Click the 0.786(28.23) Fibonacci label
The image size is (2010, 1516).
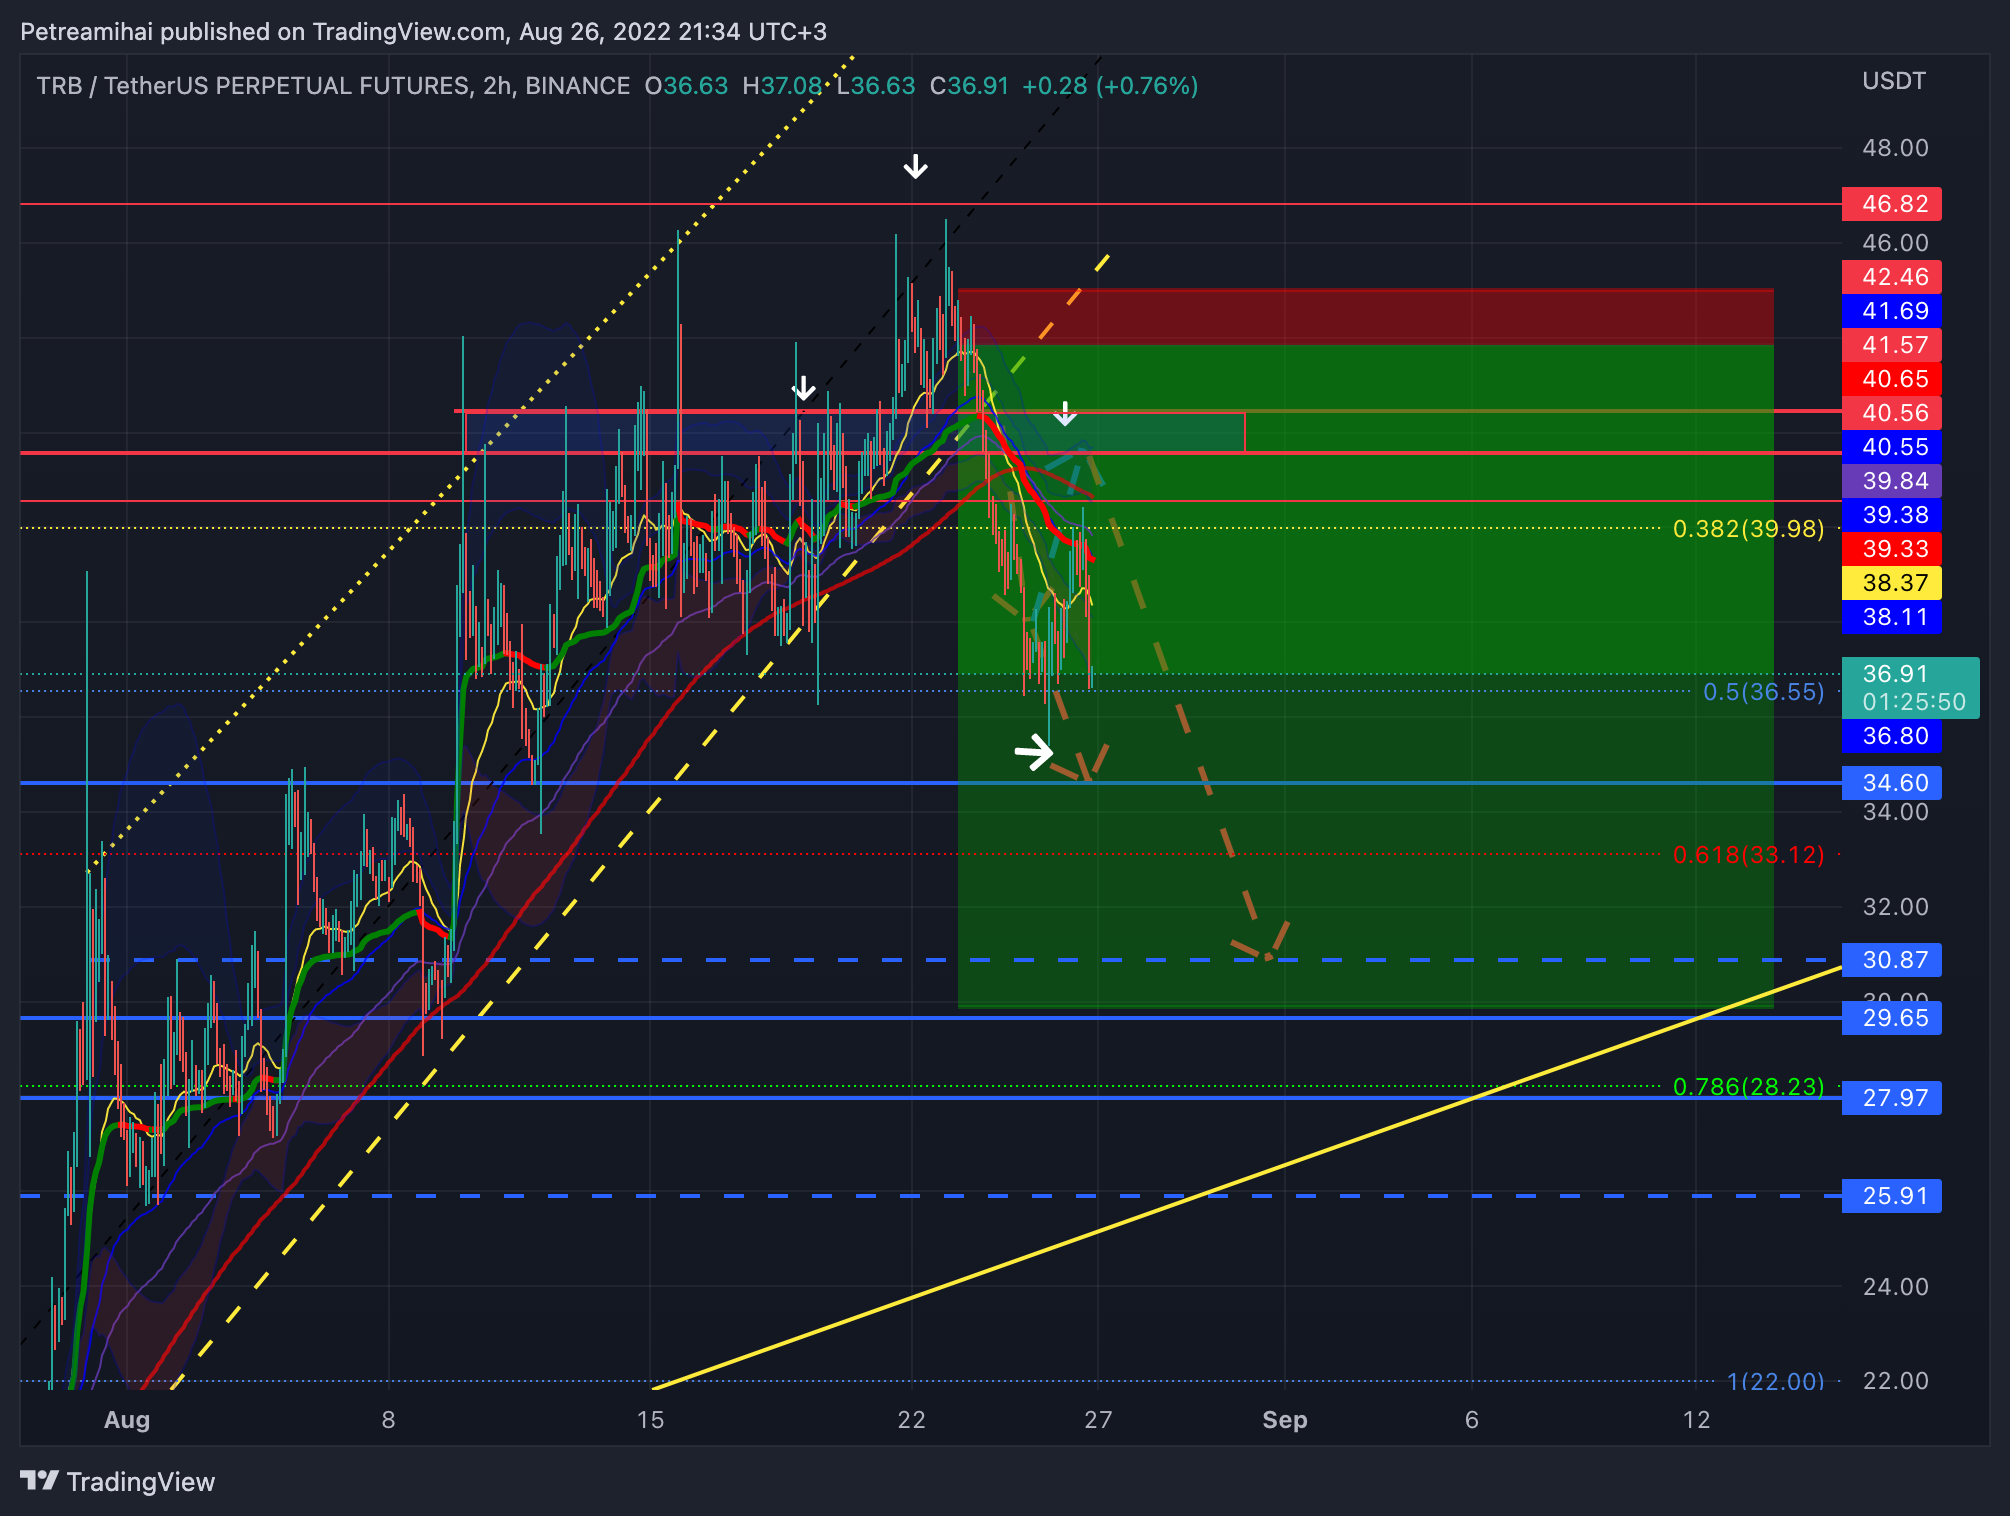1748,1086
